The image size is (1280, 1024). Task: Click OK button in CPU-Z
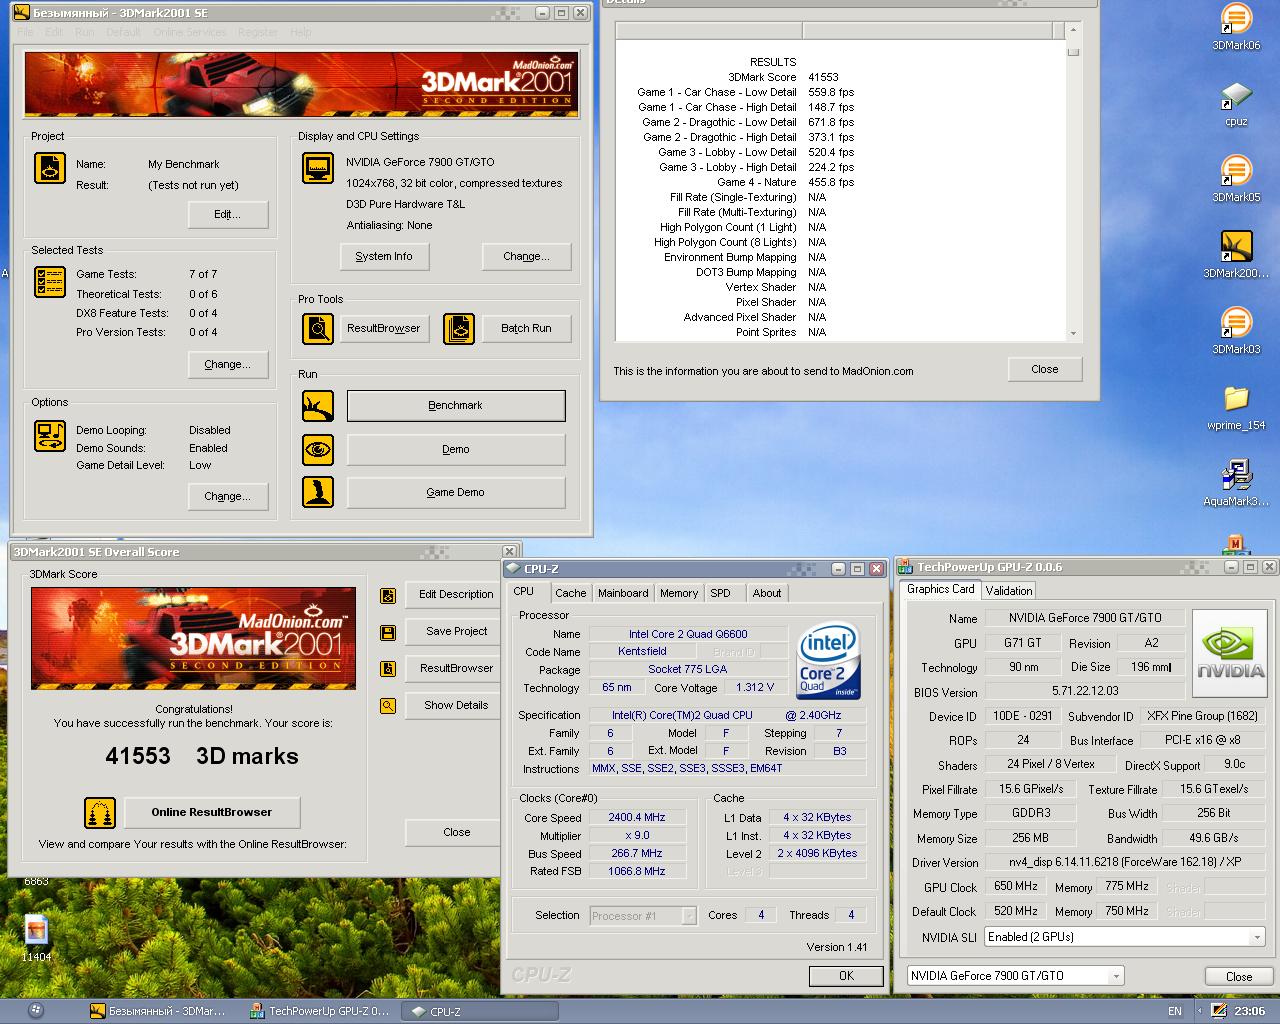coord(846,976)
